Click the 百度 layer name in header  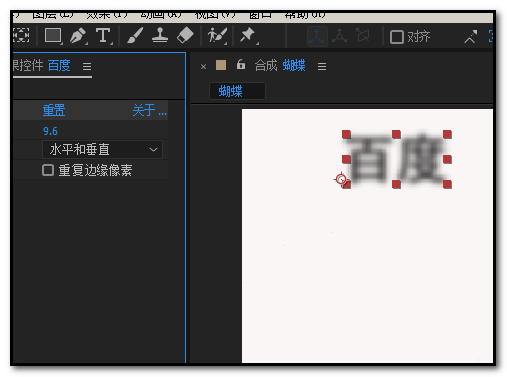[59, 65]
